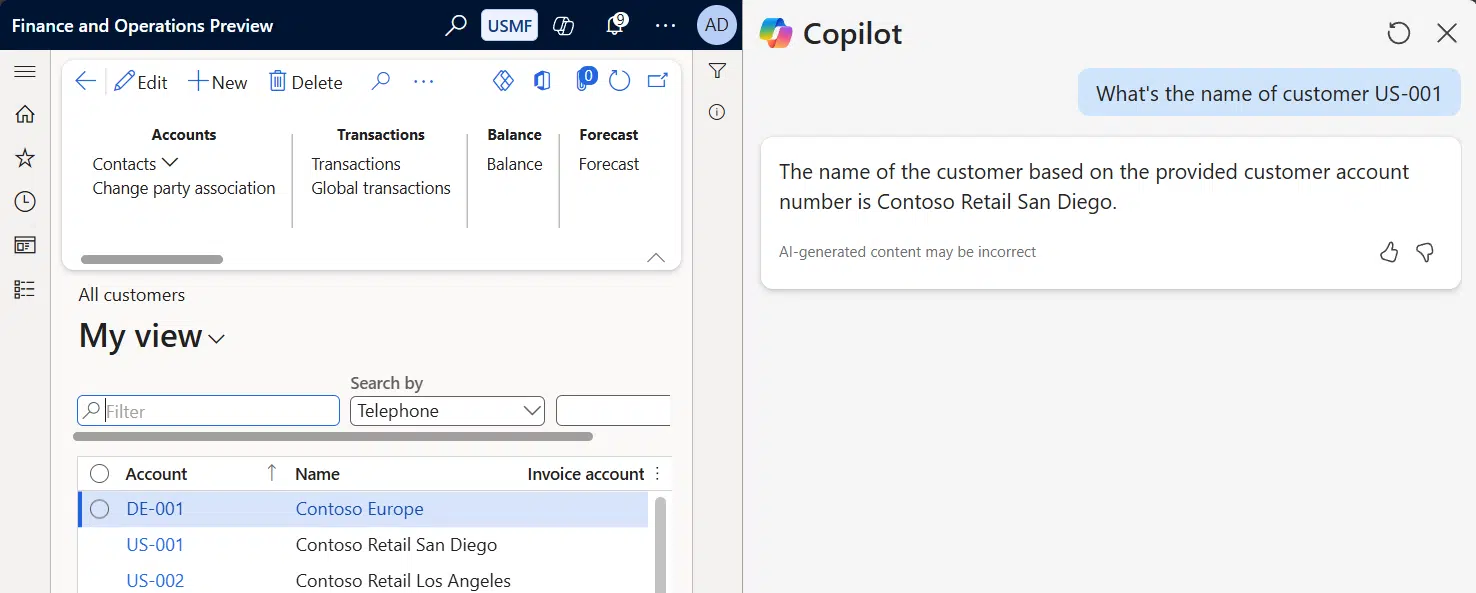Expand the Contacts dropdown under Accounts
The height and width of the screenshot is (593, 1476).
(x=170, y=163)
